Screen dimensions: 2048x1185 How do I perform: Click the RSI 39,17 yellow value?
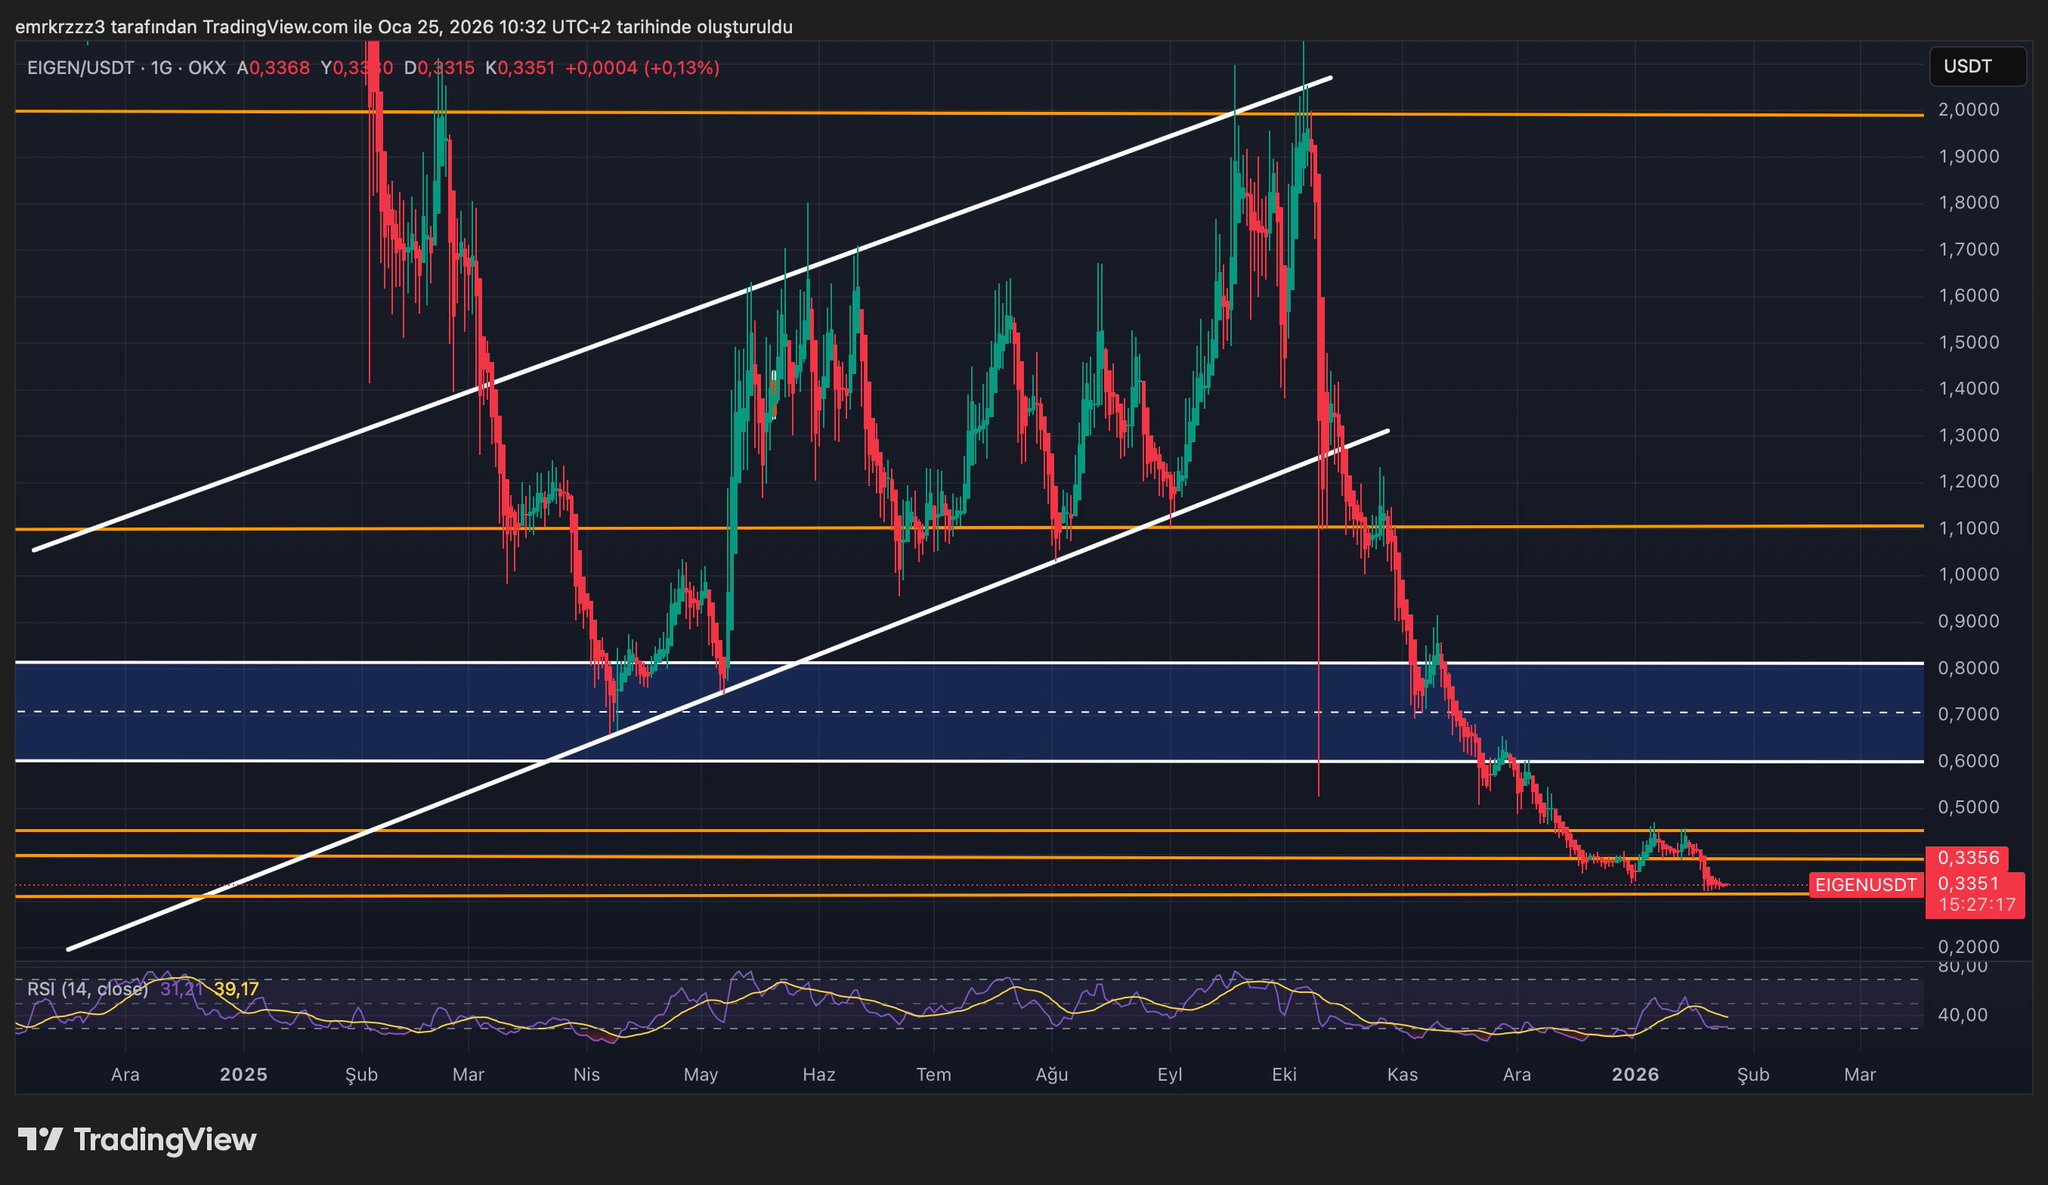pos(236,989)
